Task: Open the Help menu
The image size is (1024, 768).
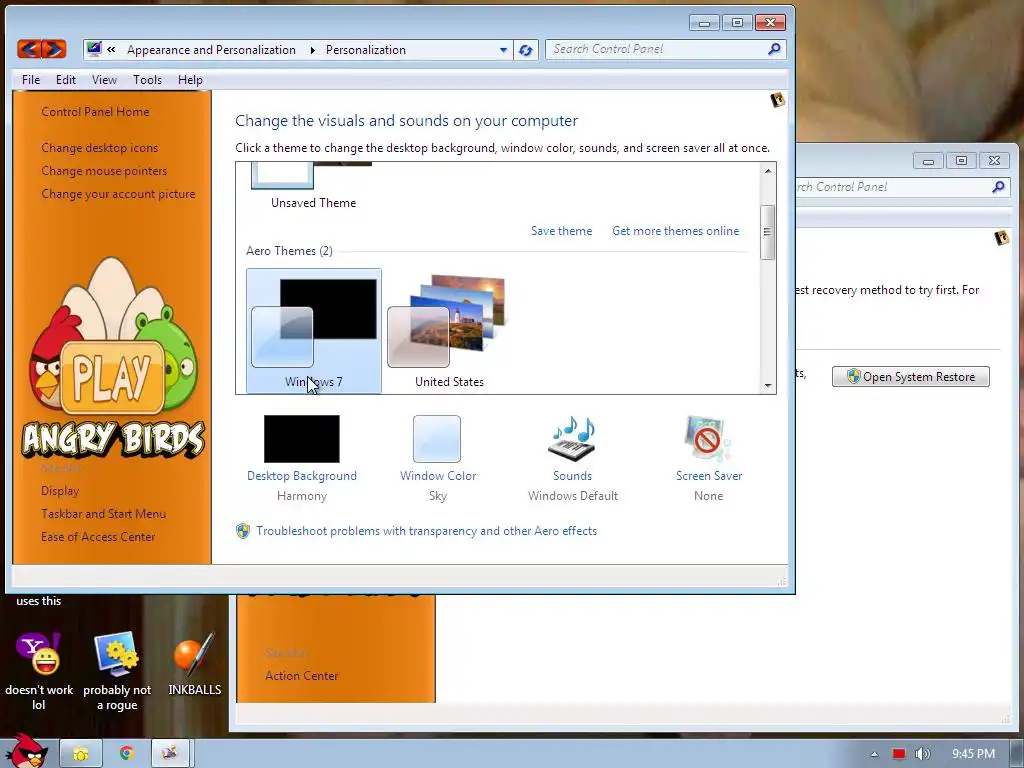Action: pyautogui.click(x=190, y=80)
